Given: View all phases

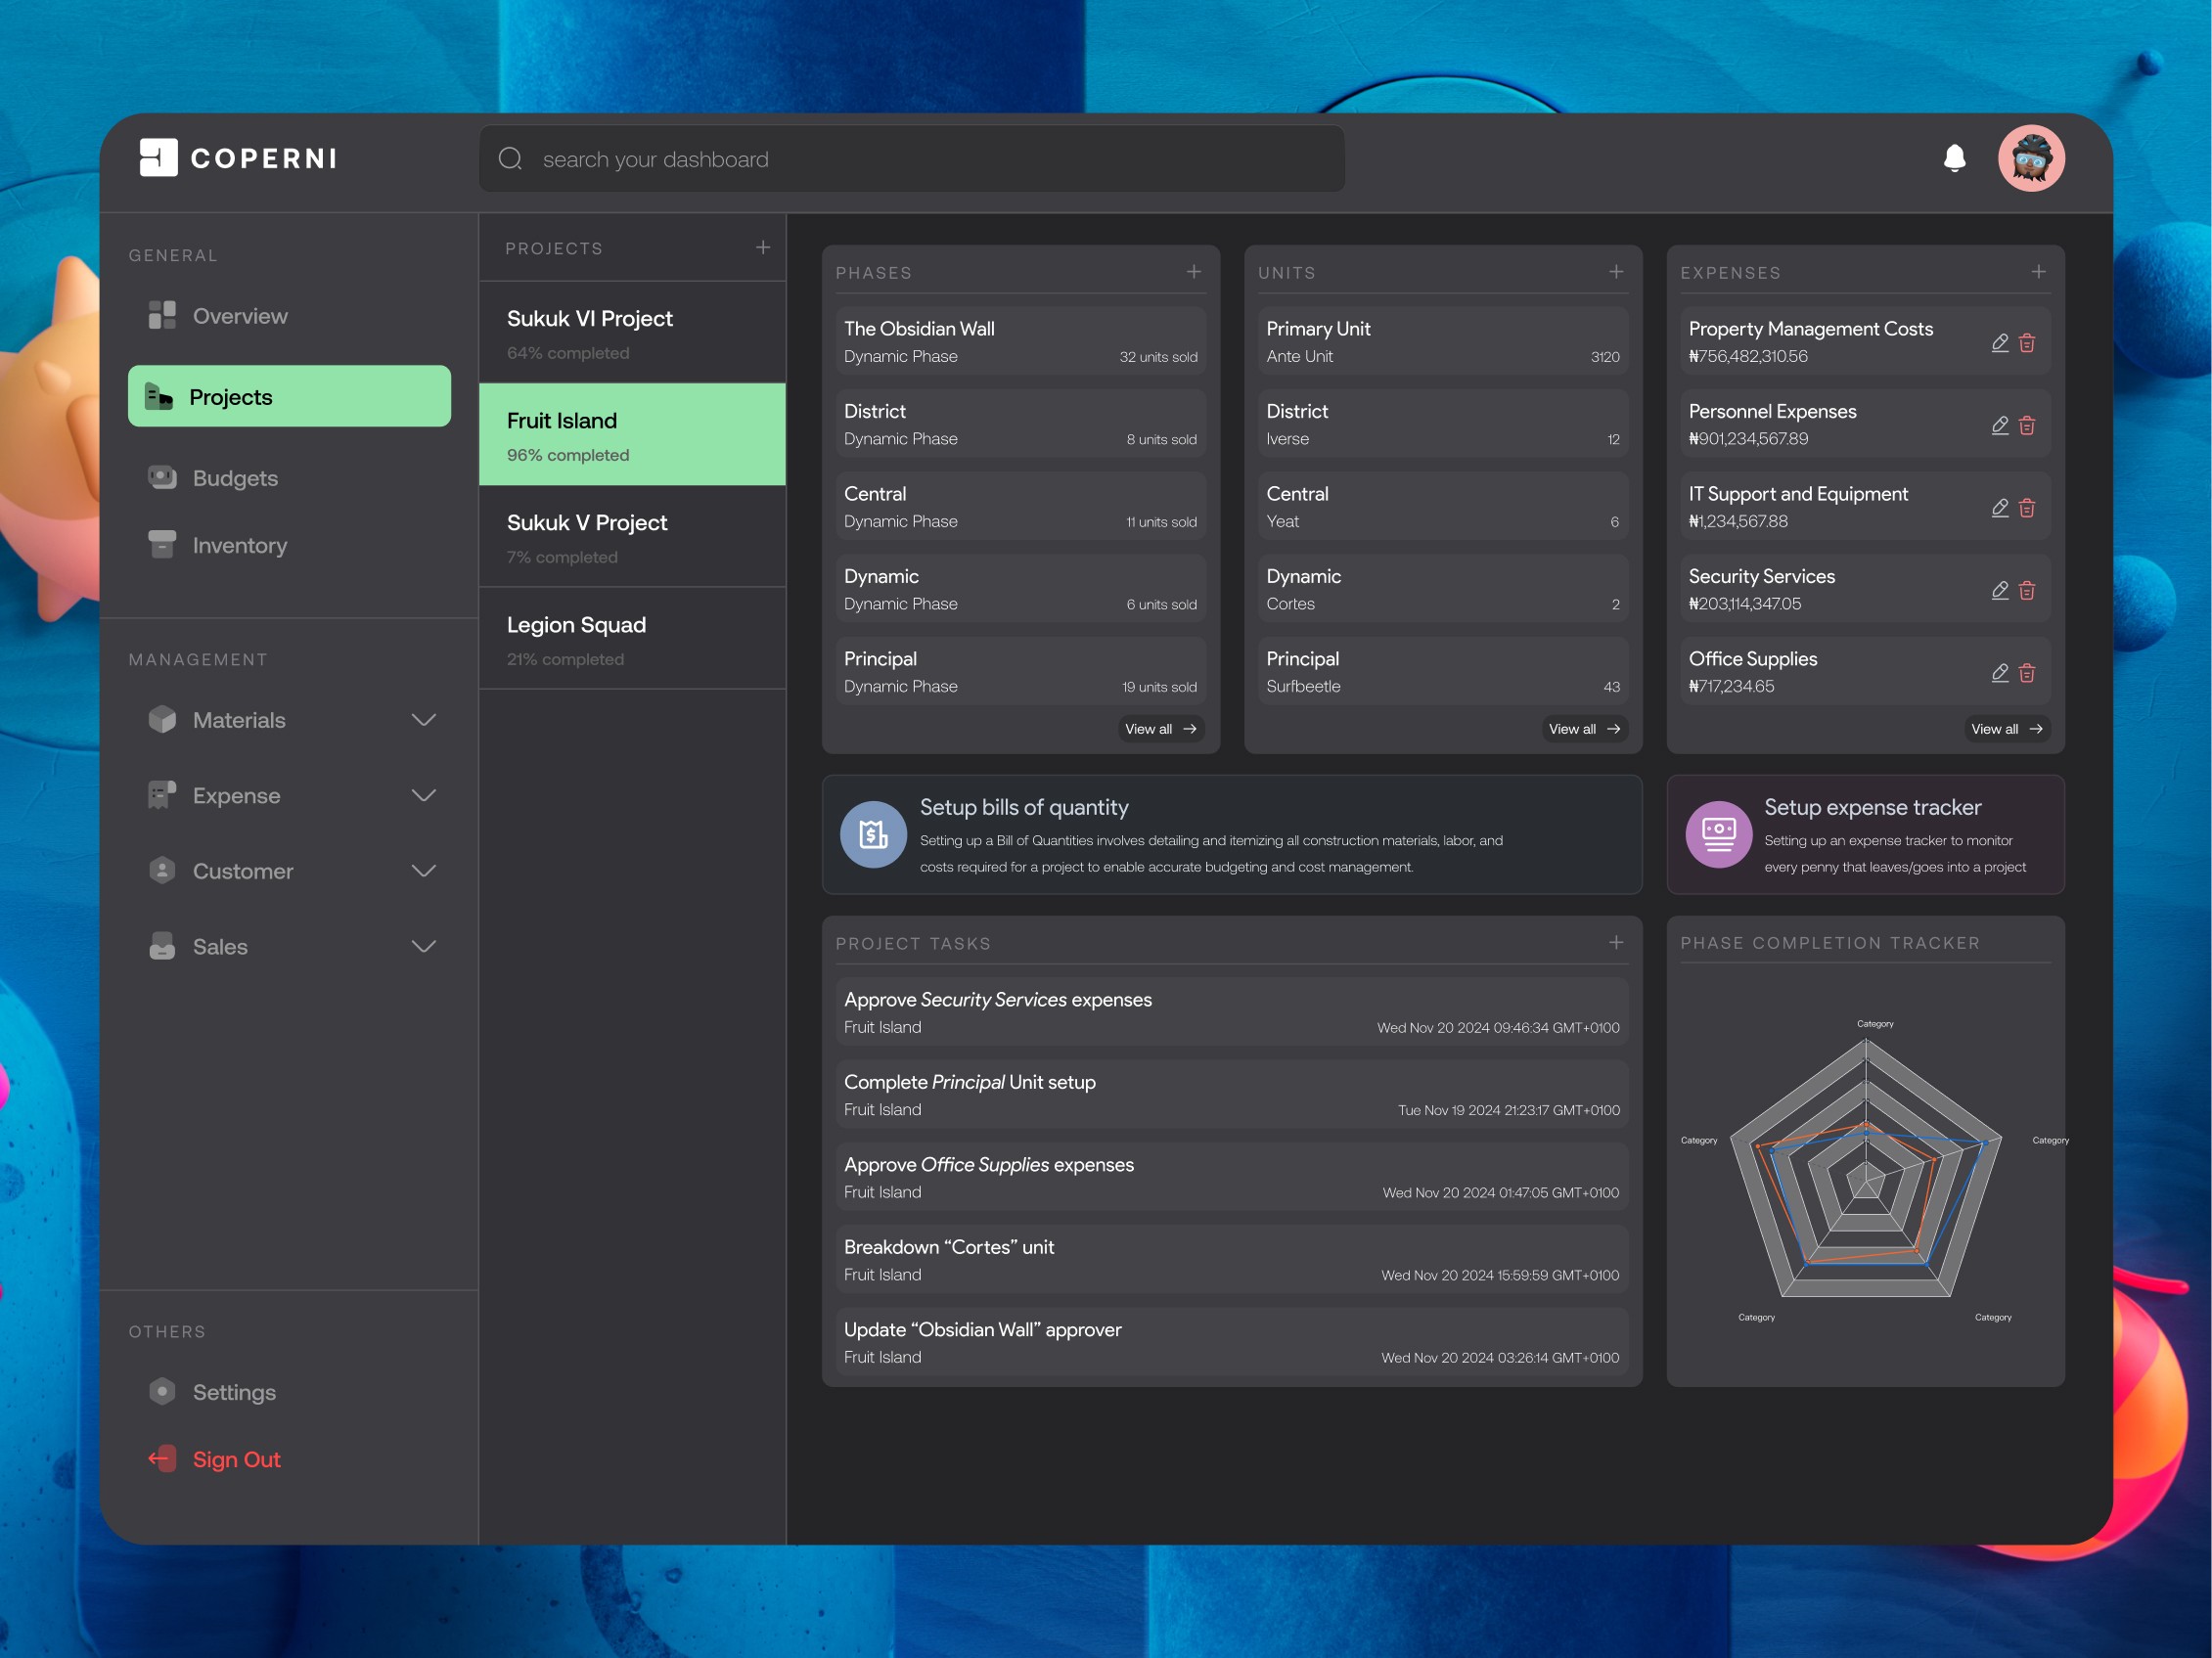Looking at the screenshot, I should 1160,729.
